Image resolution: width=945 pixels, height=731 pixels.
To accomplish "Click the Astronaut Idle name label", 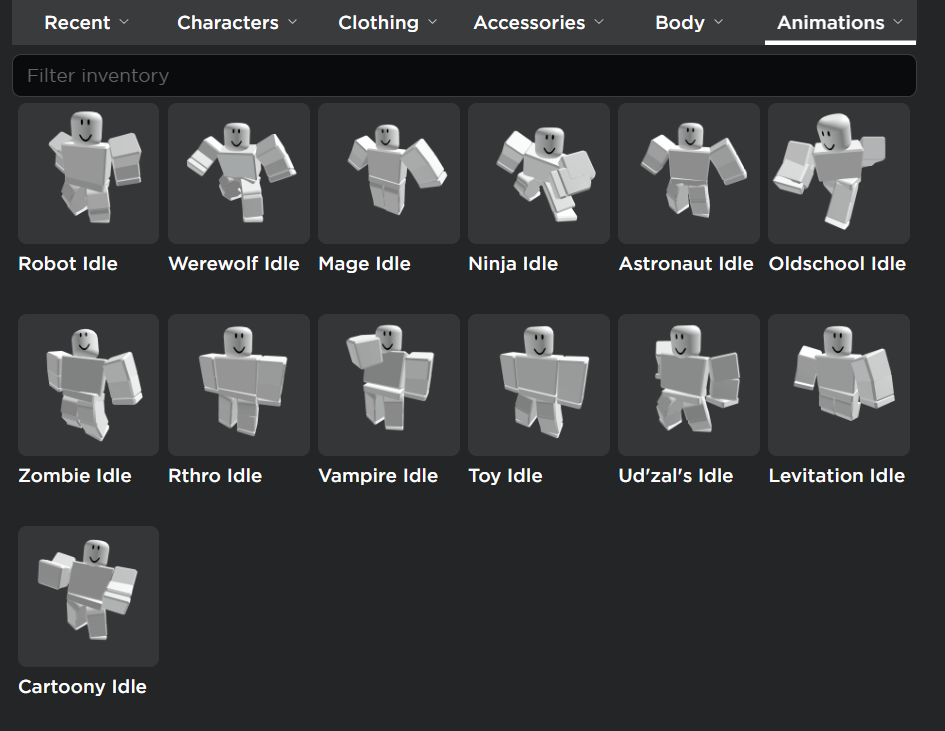I will (686, 264).
